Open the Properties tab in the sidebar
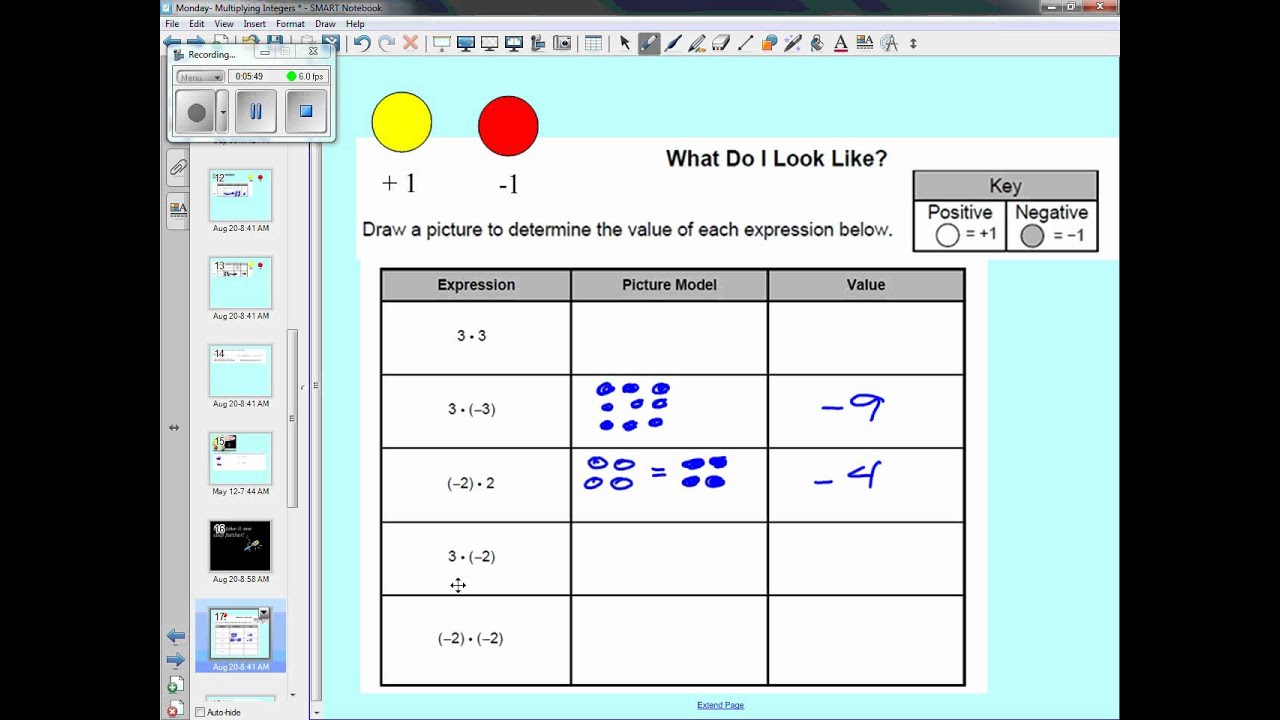1280x720 pixels. (178, 209)
